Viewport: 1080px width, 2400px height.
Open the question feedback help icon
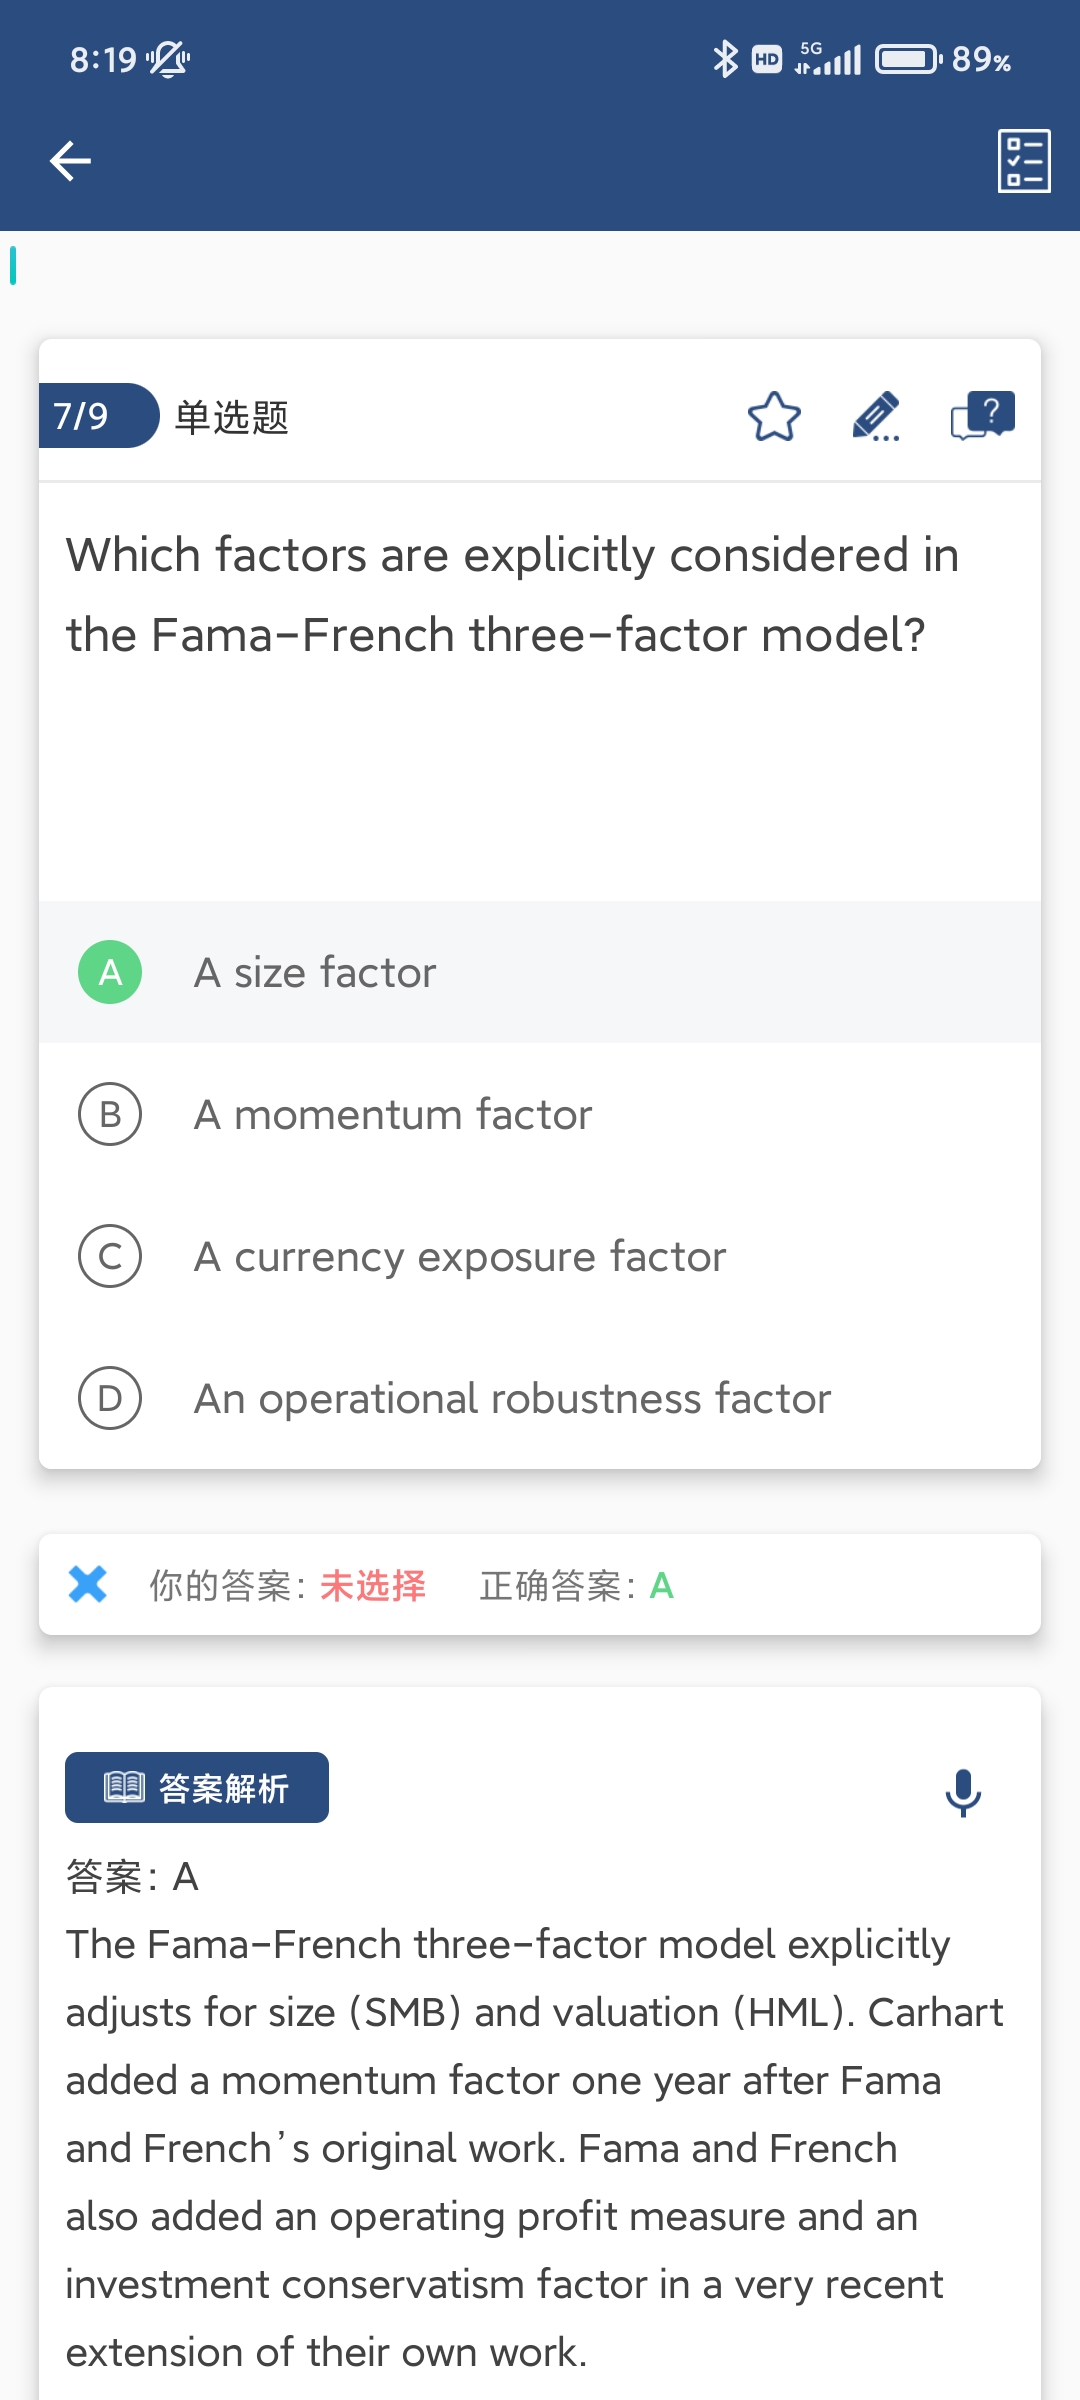(982, 415)
